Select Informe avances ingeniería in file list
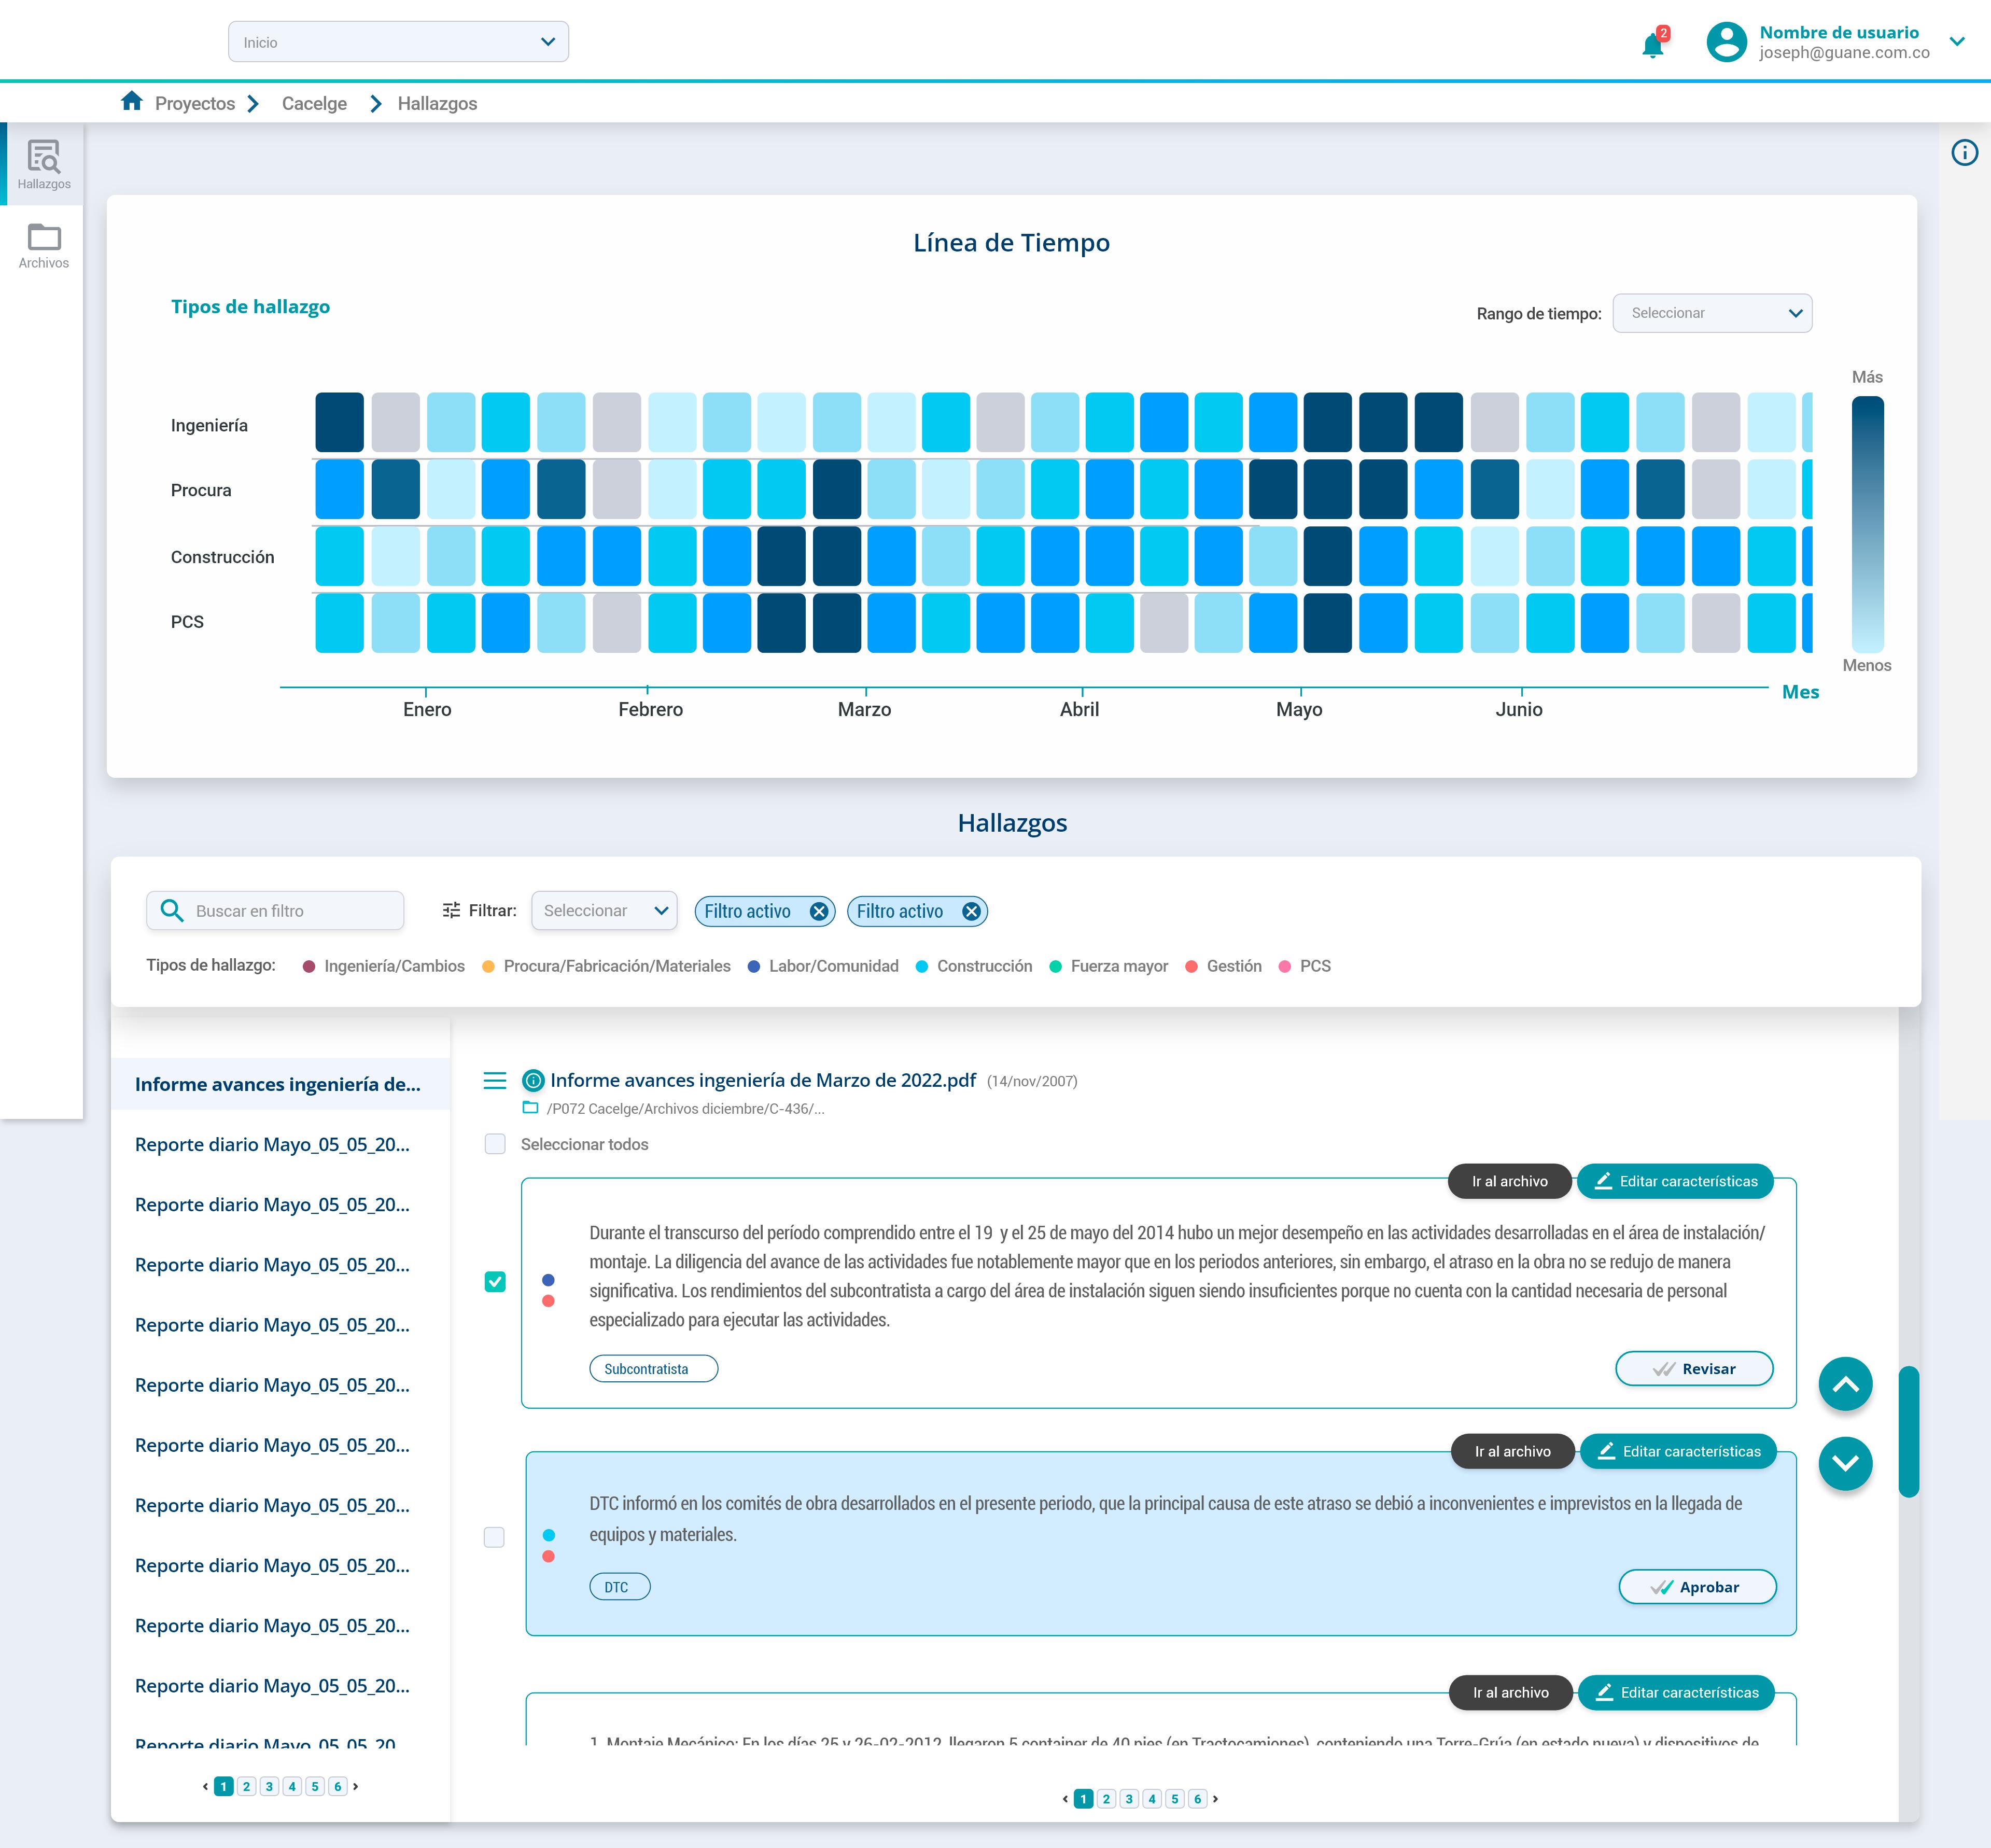The image size is (1991, 1848). [278, 1084]
